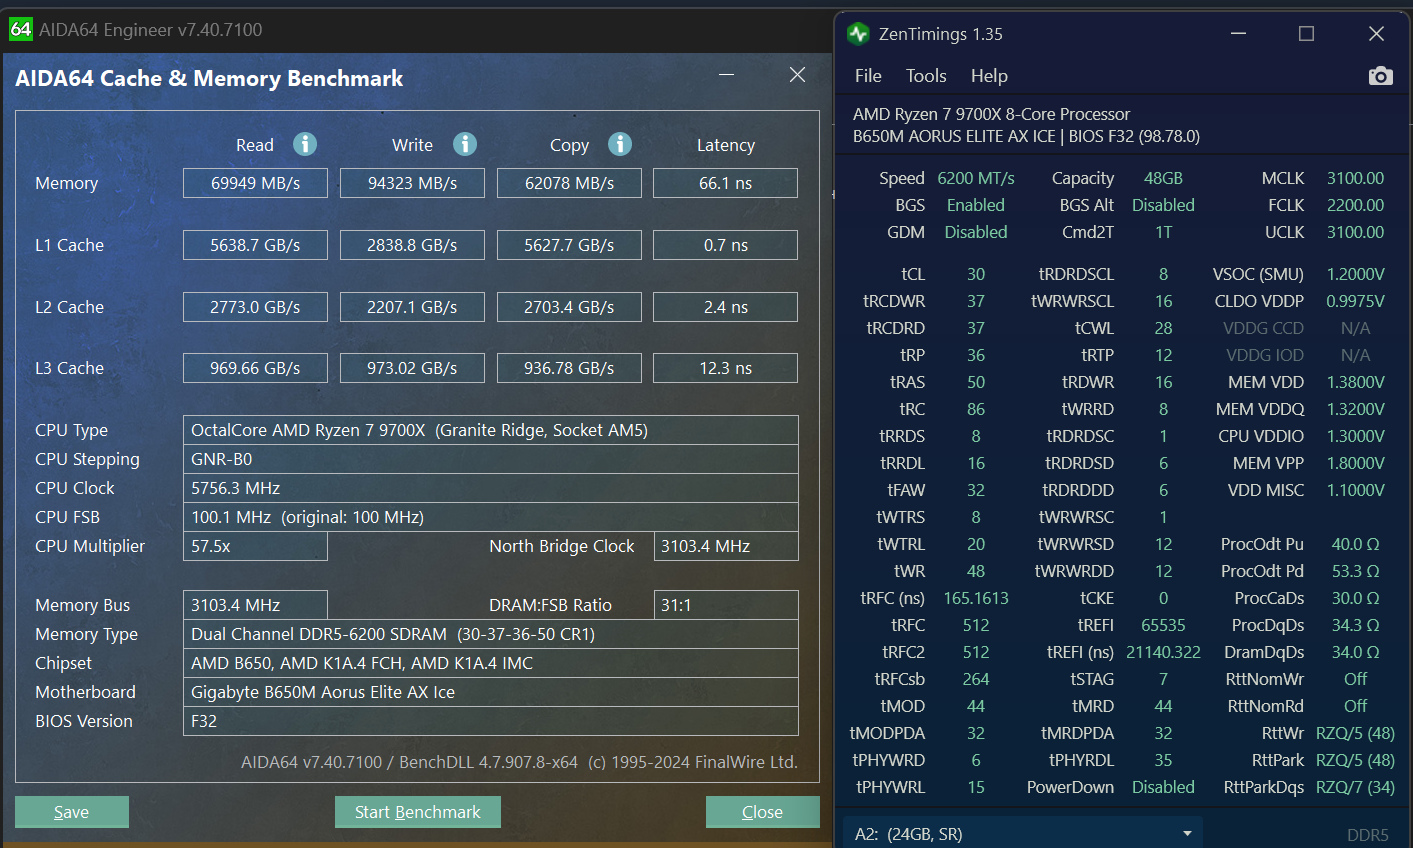Screen dimensions: 1413x848
Task: Click the ZenTimings app logo icon
Action: tap(858, 34)
